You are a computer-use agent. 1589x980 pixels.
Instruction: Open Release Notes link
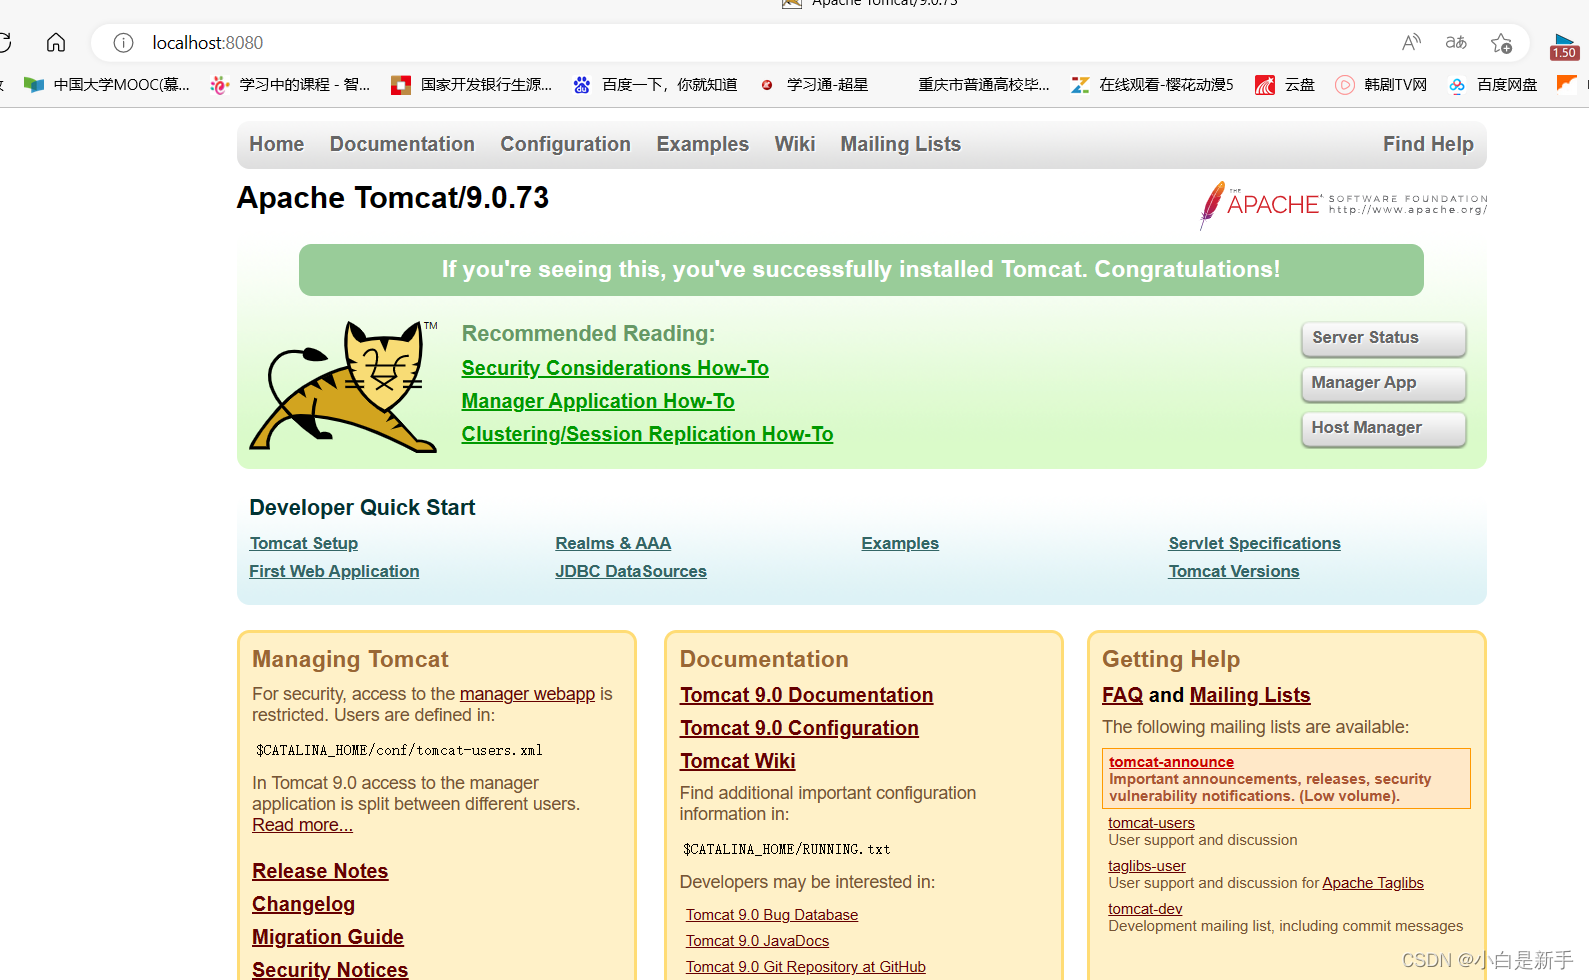(x=320, y=871)
